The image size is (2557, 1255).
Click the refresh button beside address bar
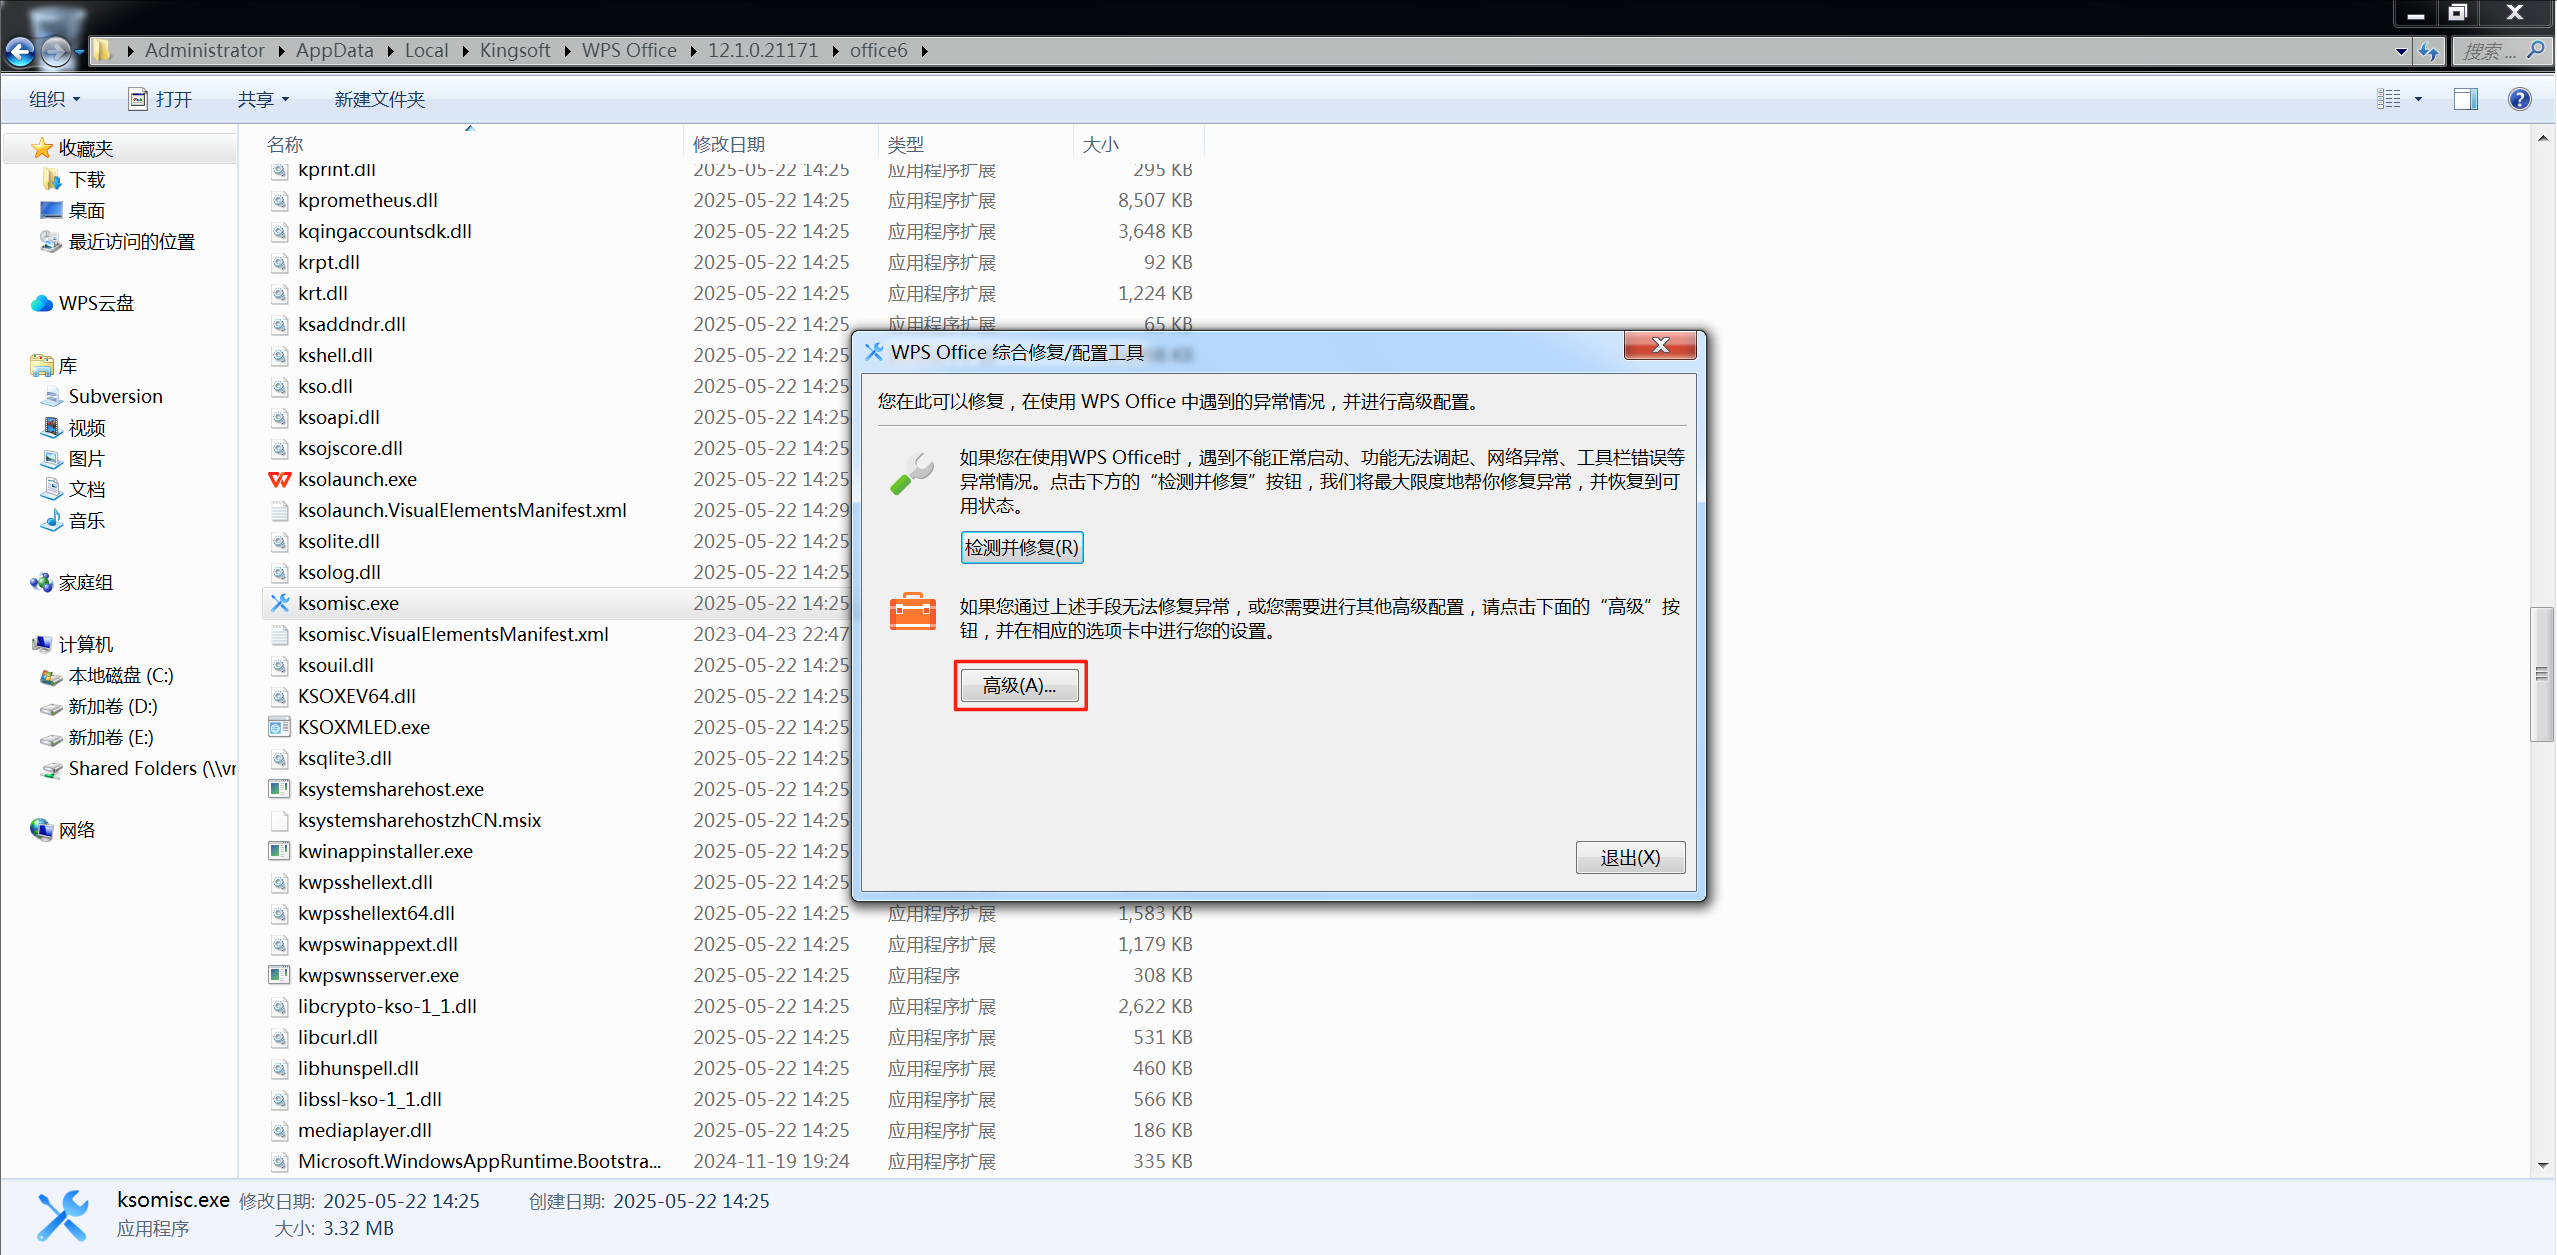(2428, 51)
